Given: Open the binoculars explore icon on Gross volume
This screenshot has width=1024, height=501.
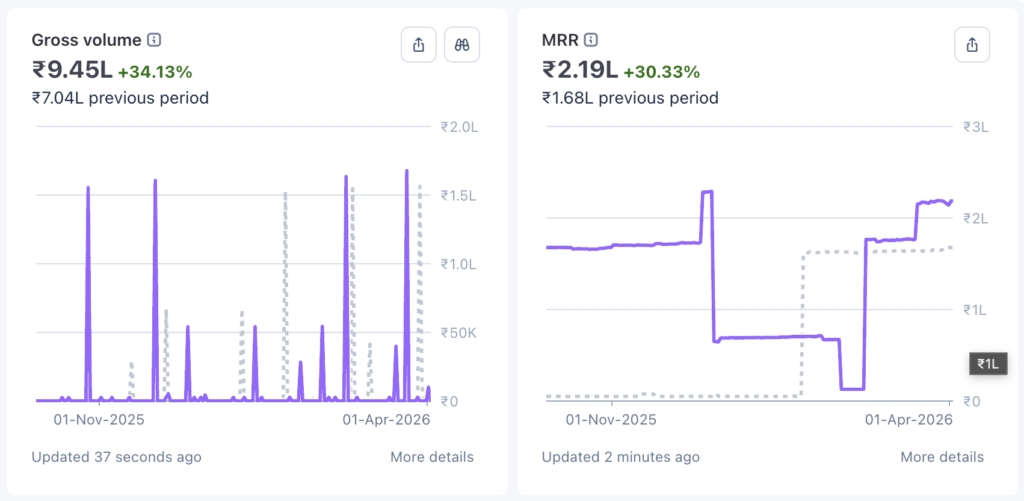Looking at the screenshot, I should coord(463,44).
